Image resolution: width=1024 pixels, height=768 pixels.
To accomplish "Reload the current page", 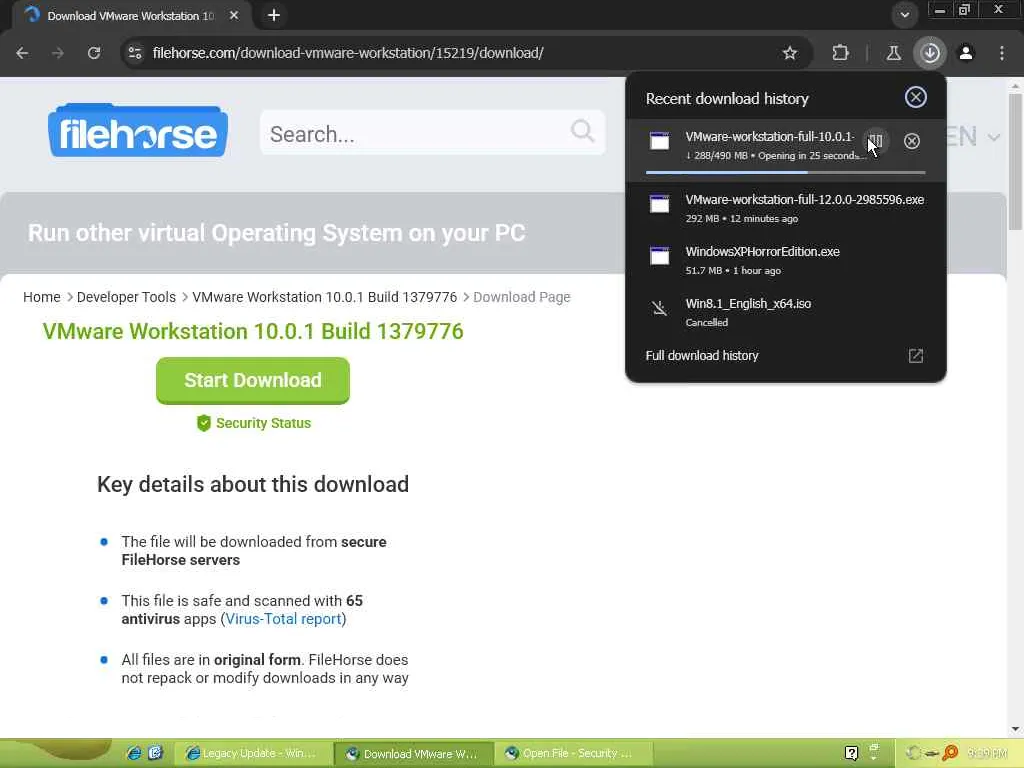I will (94, 53).
